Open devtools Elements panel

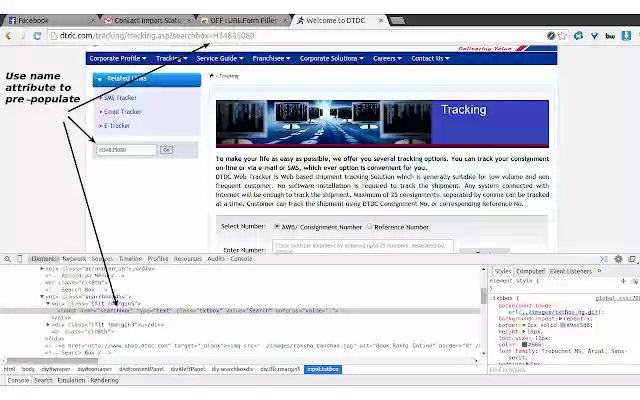coord(44,259)
